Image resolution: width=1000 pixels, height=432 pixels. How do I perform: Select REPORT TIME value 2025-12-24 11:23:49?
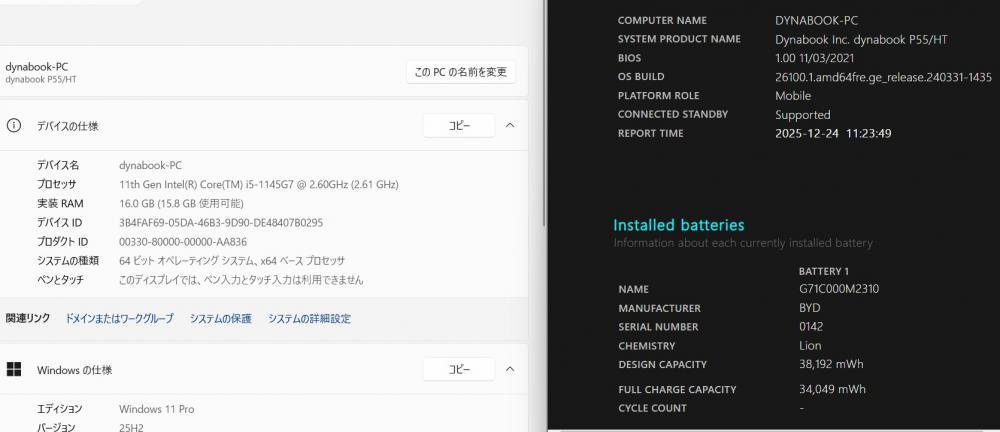[833, 133]
